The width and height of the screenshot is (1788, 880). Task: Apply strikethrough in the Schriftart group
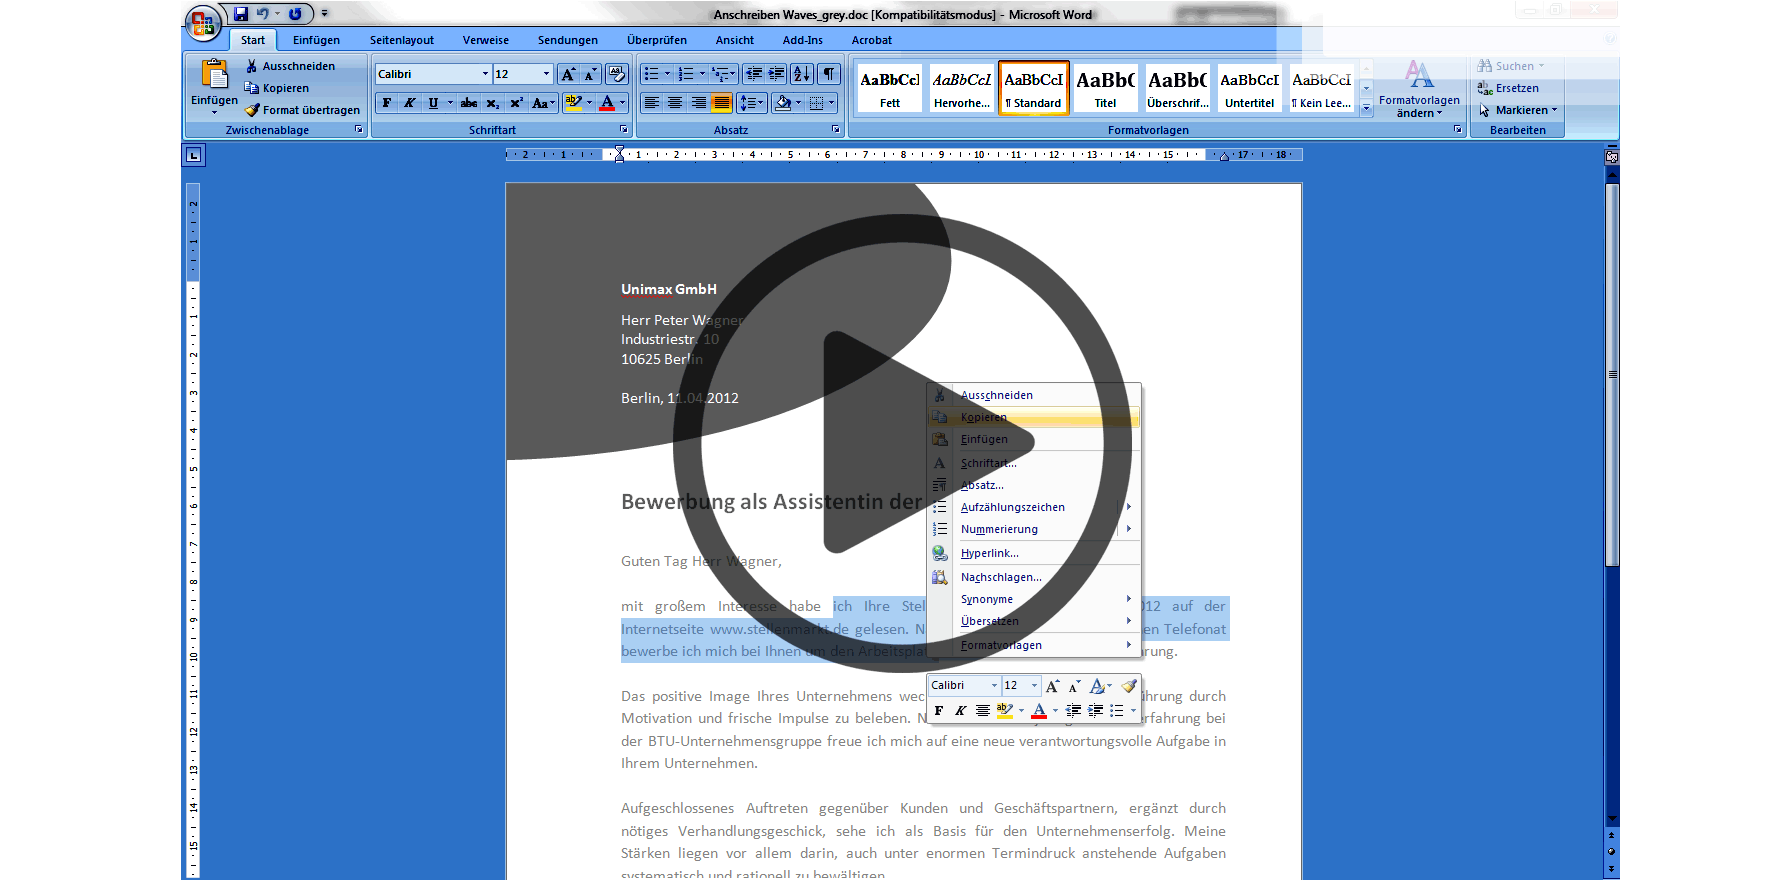pos(469,103)
